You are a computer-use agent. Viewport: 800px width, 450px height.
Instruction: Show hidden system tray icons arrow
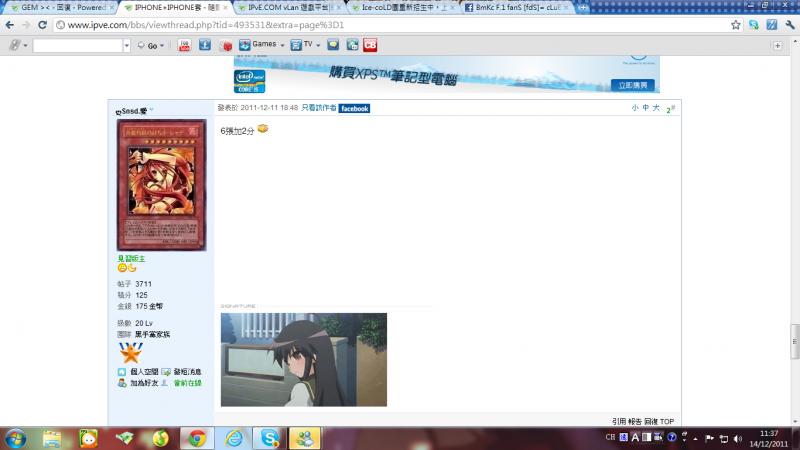pyautogui.click(x=695, y=438)
